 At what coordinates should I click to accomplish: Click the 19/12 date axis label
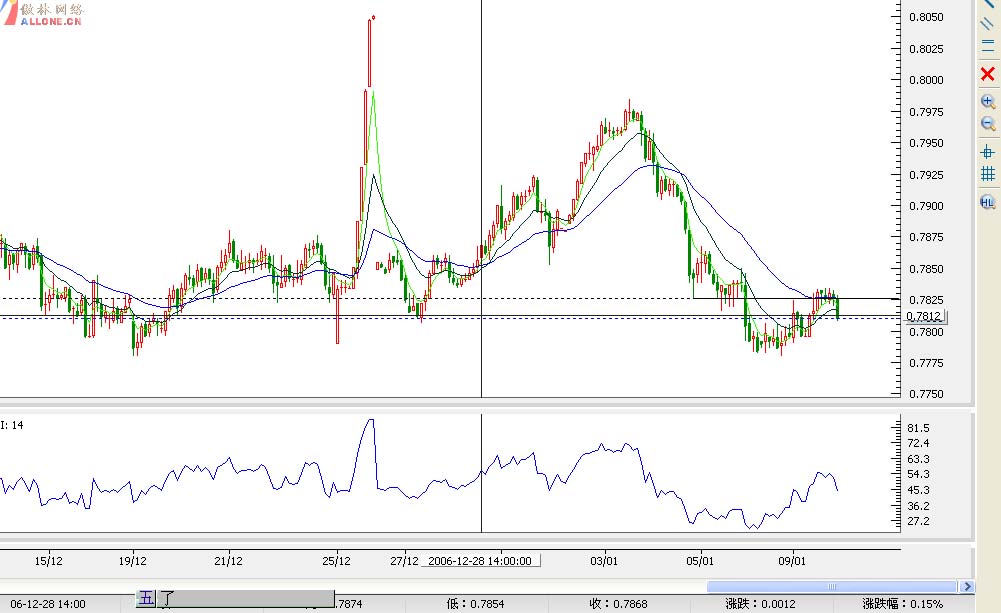[x=132, y=561]
